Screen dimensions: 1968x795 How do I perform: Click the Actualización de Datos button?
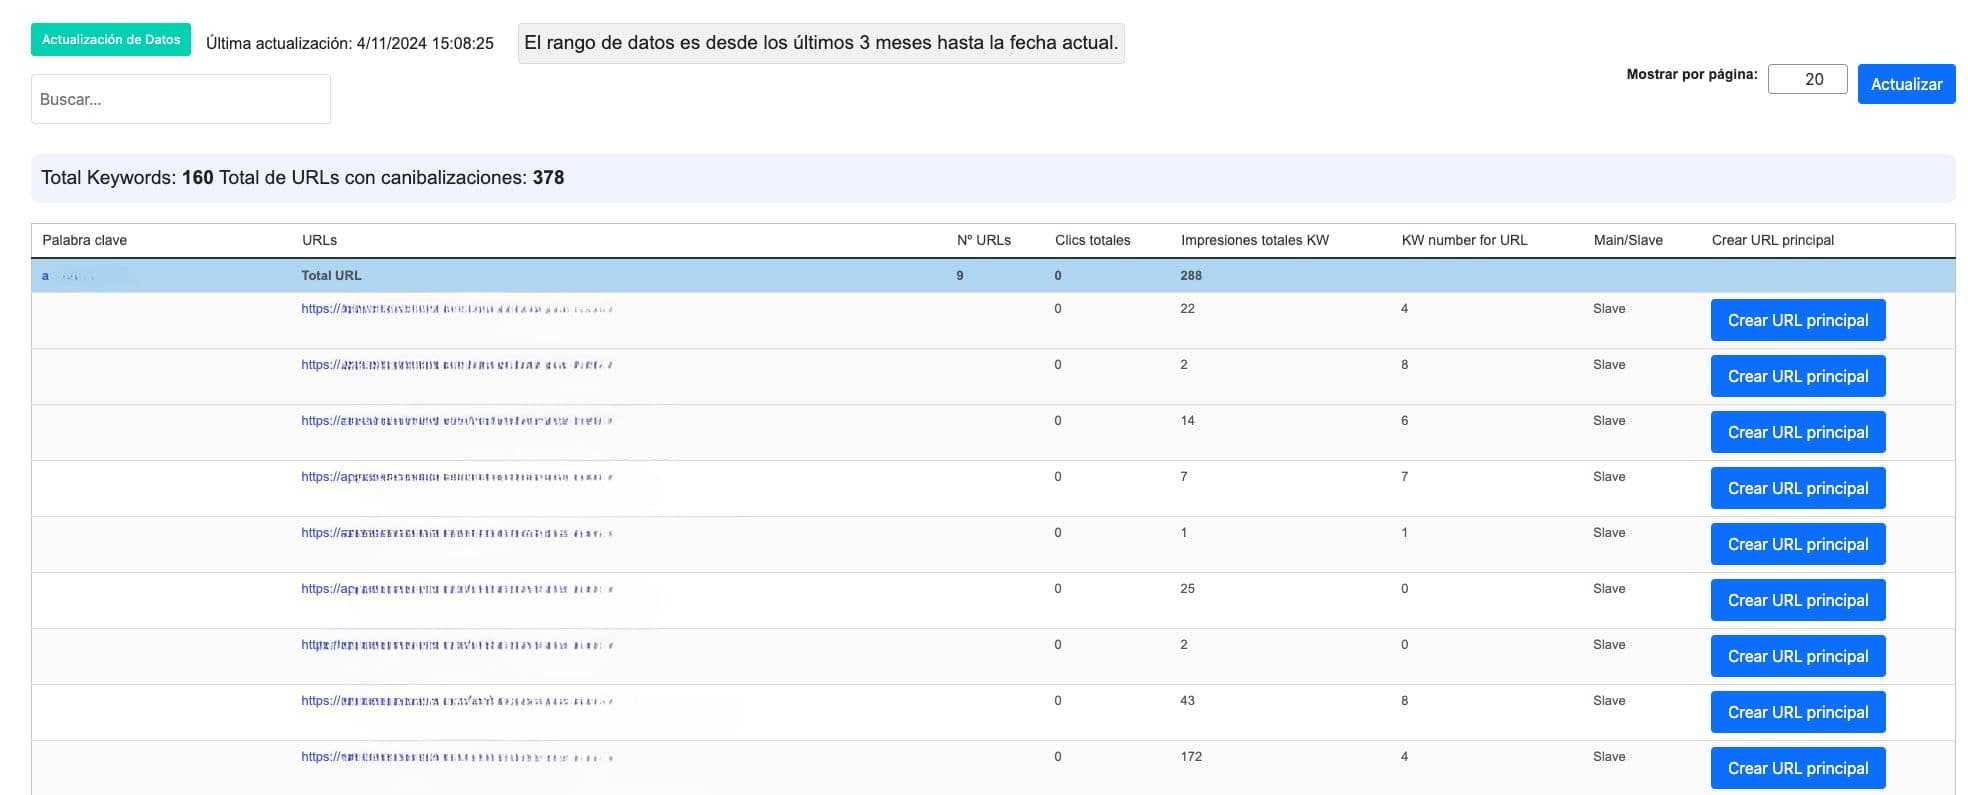pos(111,39)
